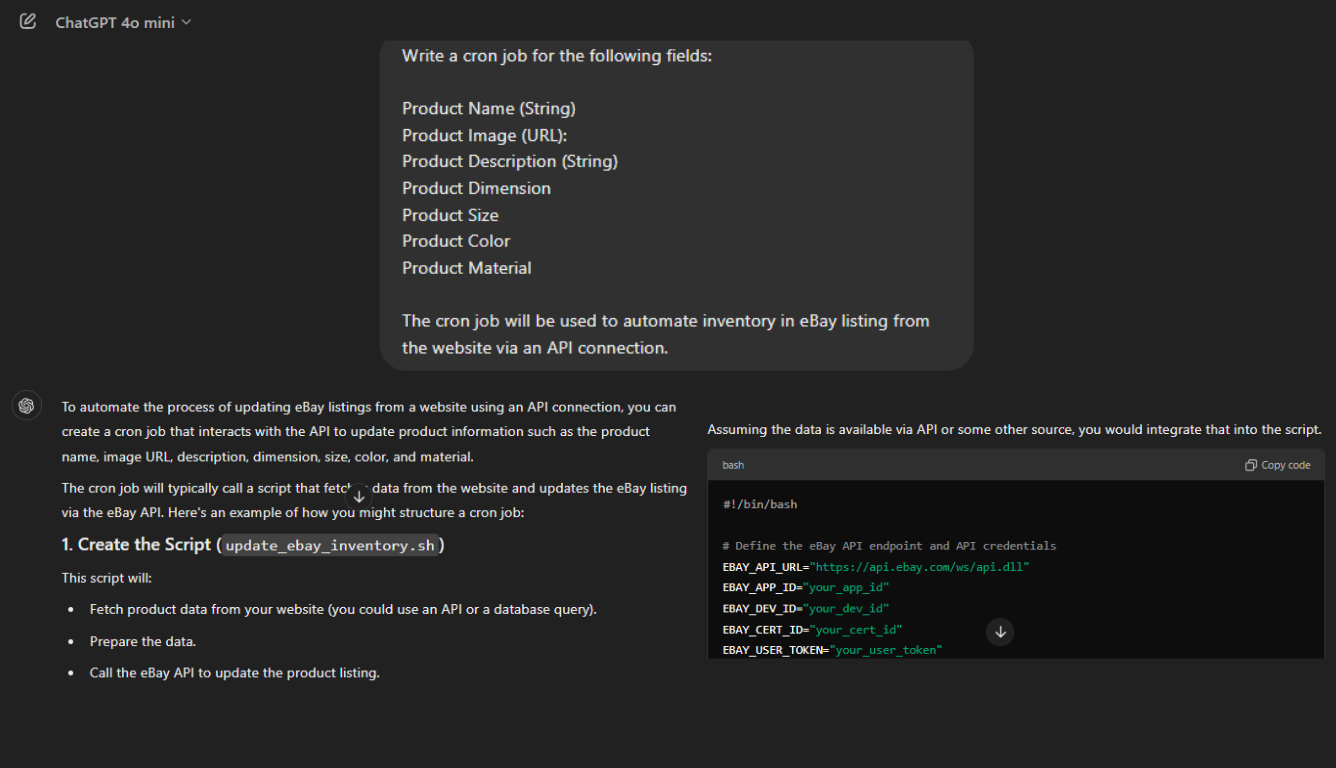
Task: Click scroll-down arrow inside the bash code block
Action: click(x=1000, y=632)
